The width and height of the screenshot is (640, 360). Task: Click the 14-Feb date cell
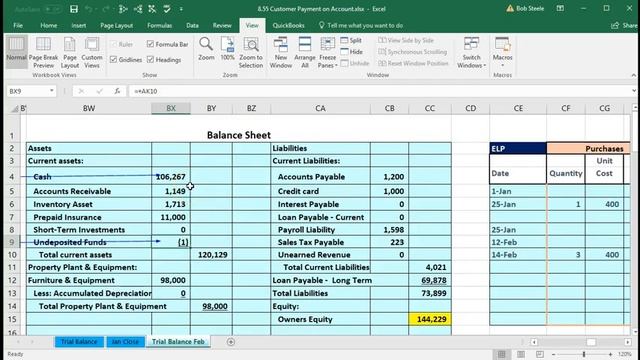(518, 255)
